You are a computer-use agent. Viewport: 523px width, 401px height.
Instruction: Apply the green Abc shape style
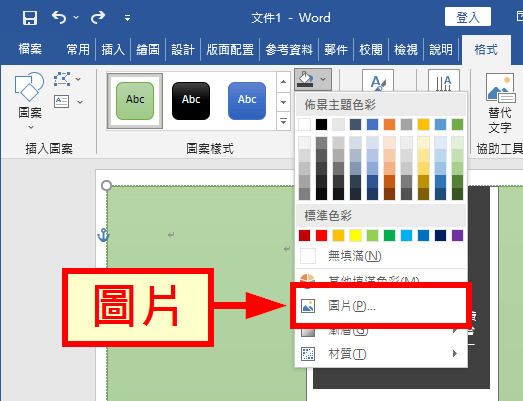pos(135,101)
